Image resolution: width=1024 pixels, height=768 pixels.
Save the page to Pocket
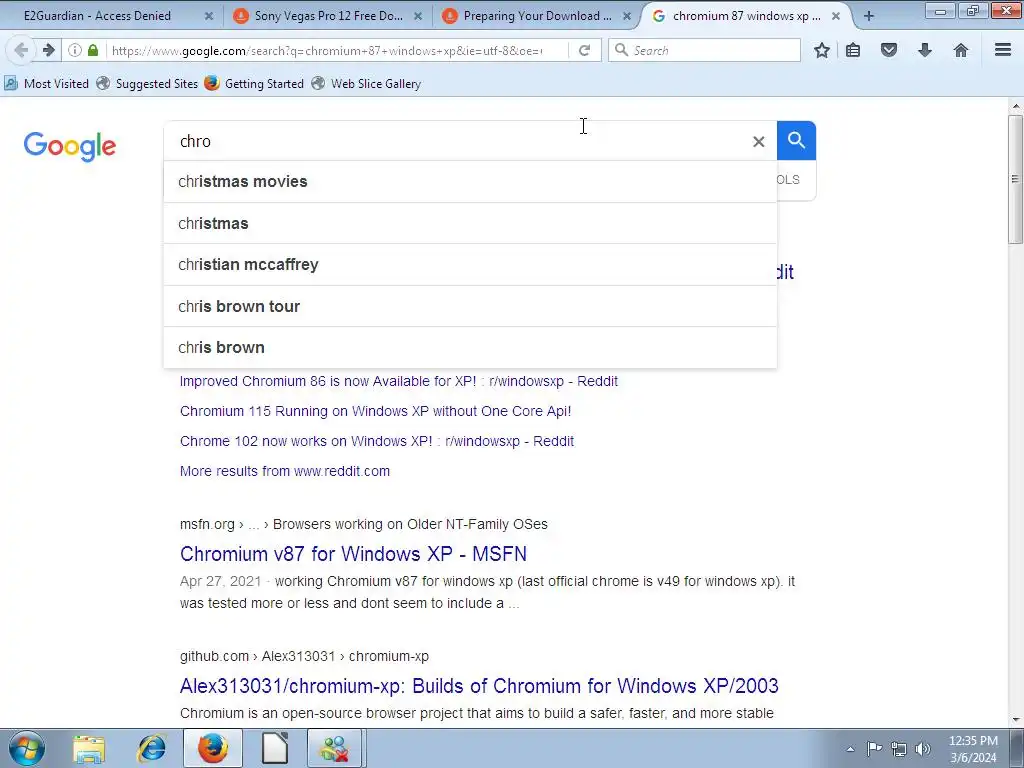[x=889, y=50]
